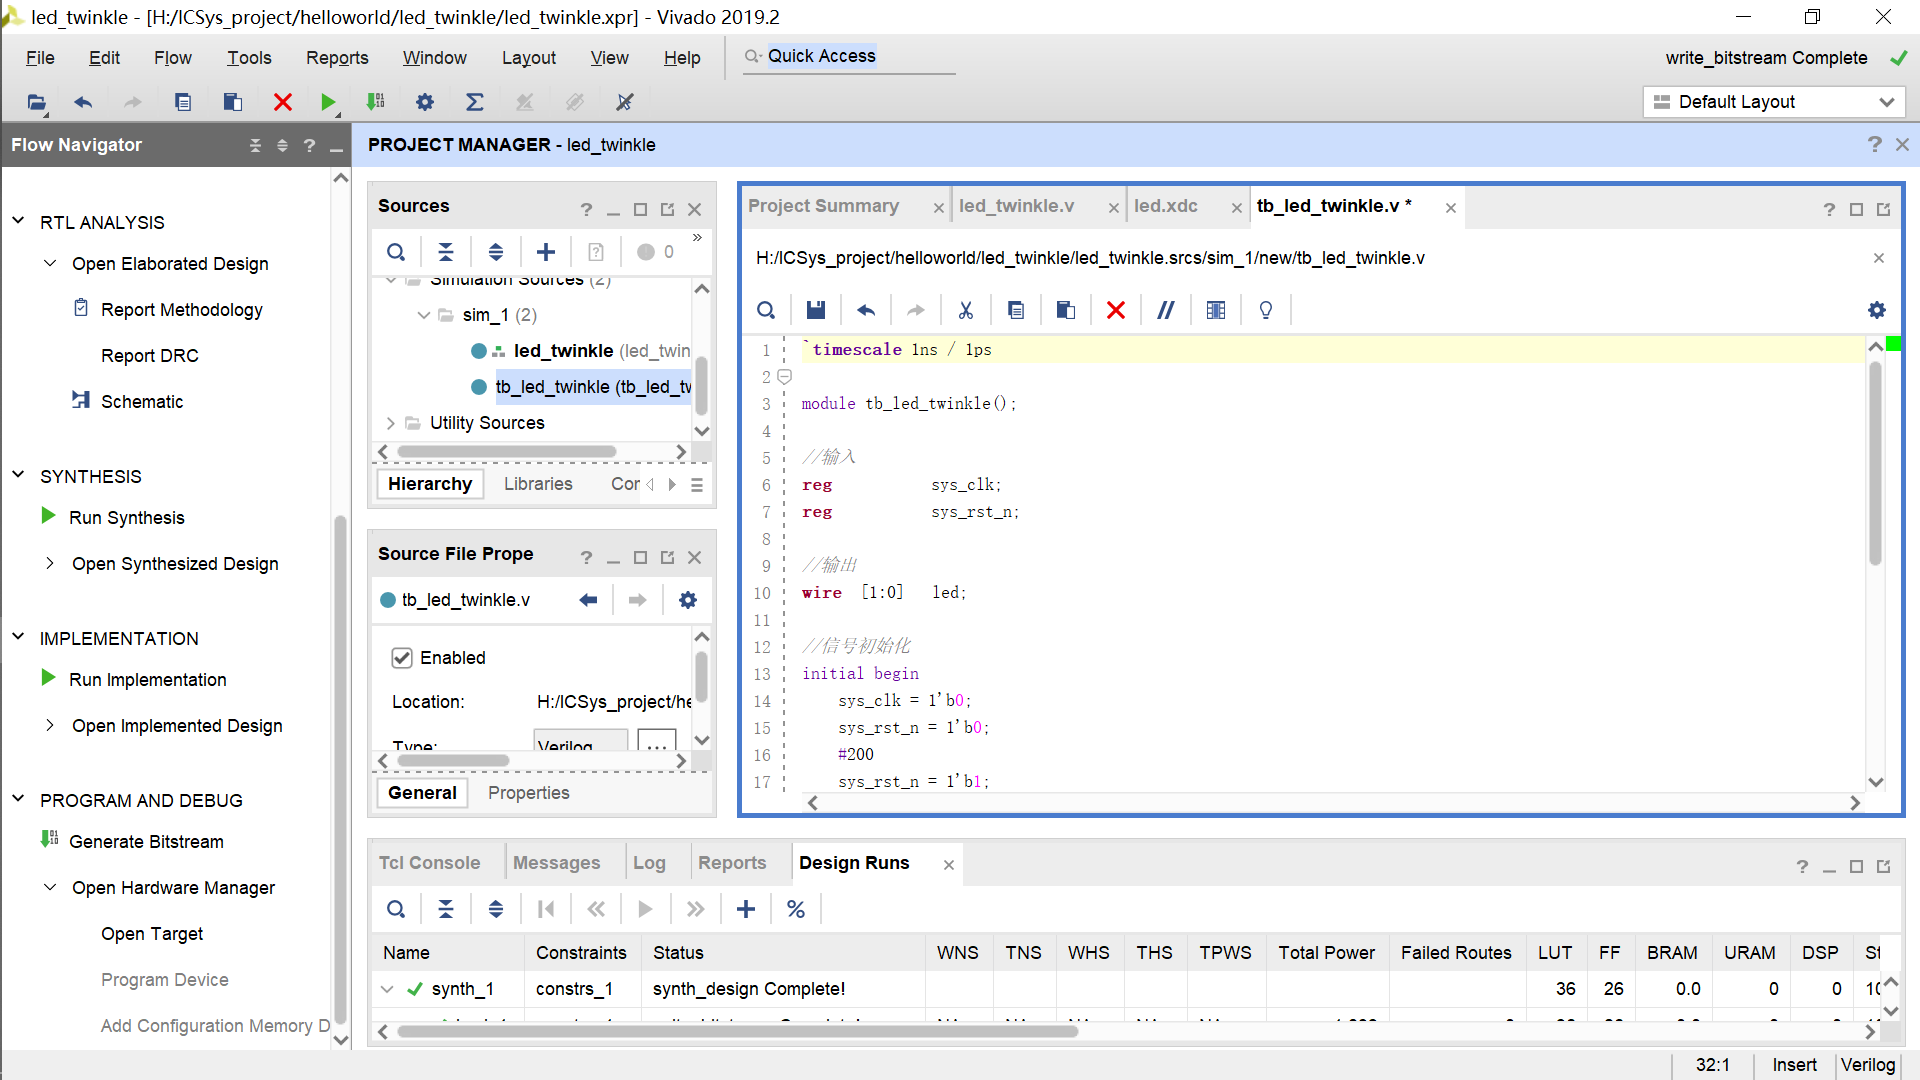
Task: Toggle the Enabled checkbox
Action: (x=402, y=658)
